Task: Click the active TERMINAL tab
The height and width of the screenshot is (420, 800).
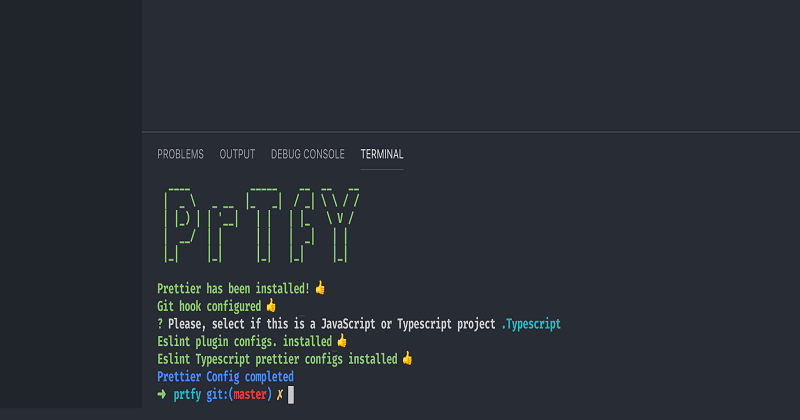Action: [x=382, y=154]
